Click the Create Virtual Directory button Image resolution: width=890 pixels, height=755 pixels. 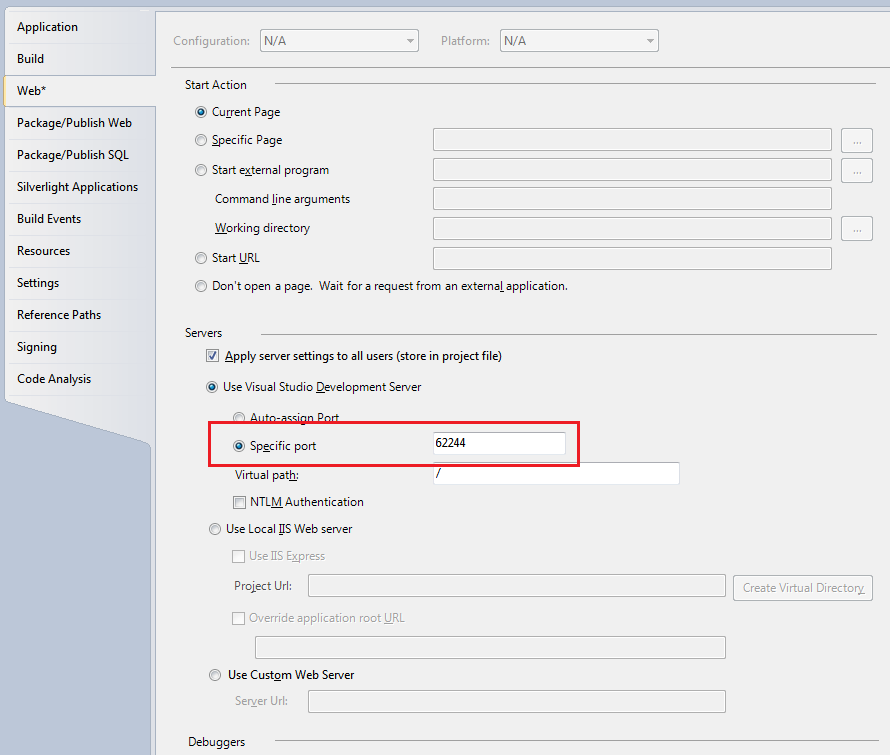[x=803, y=588]
